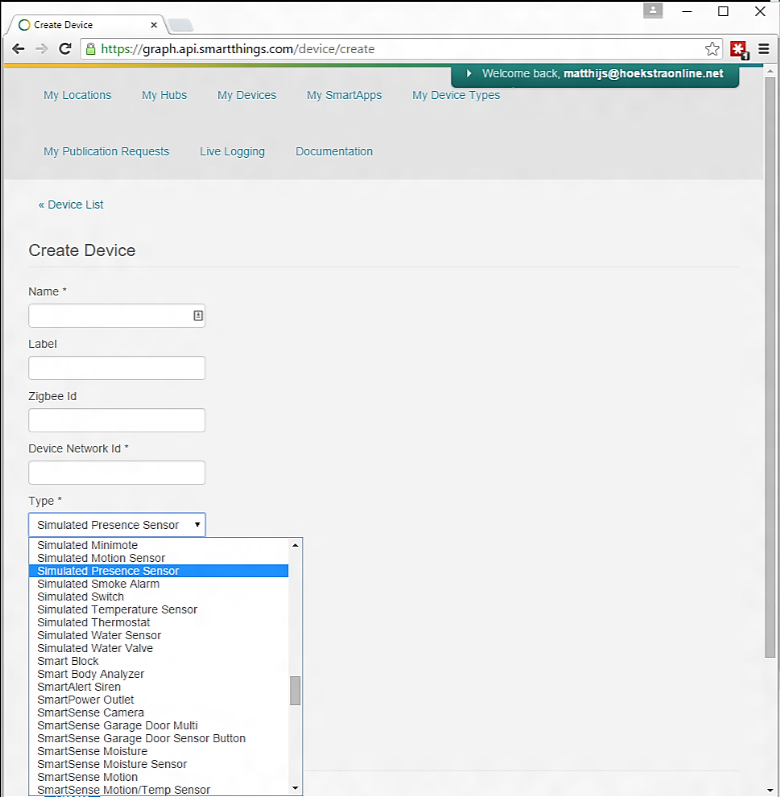Screen dimensions: 780x797
Task: Open Live Logging
Action: (232, 151)
